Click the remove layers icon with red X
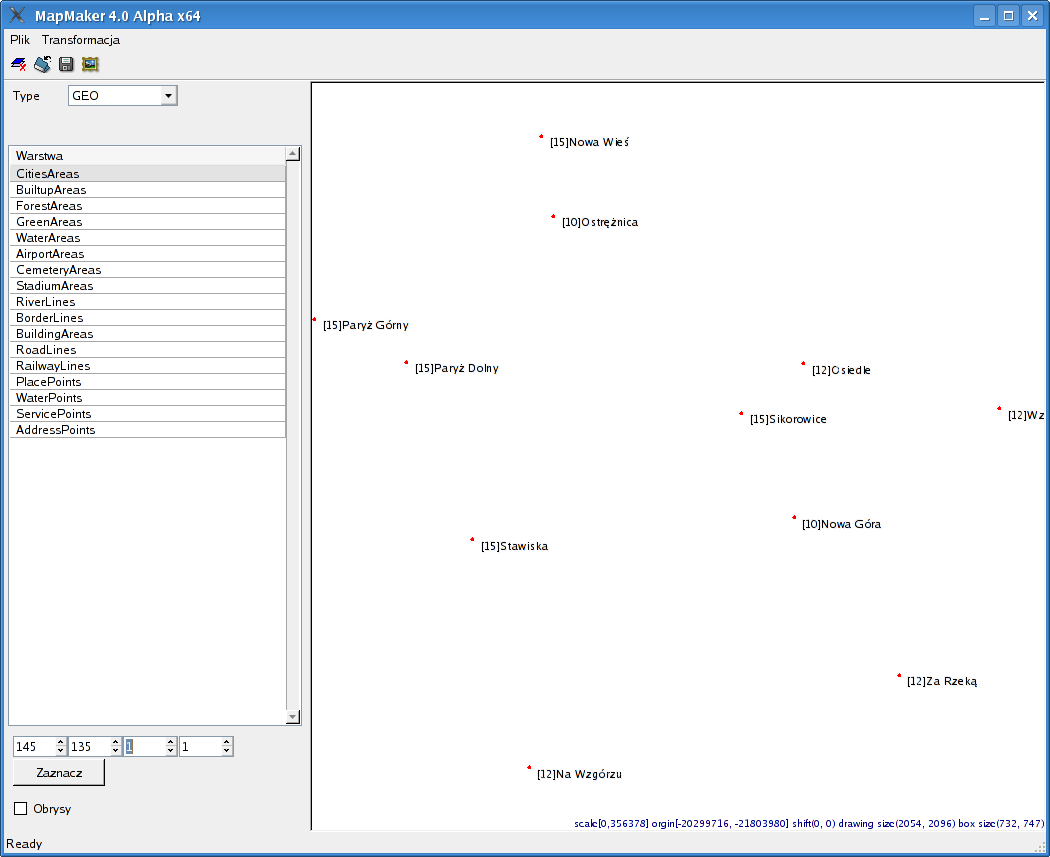This screenshot has height=857, width=1050. [x=18, y=65]
